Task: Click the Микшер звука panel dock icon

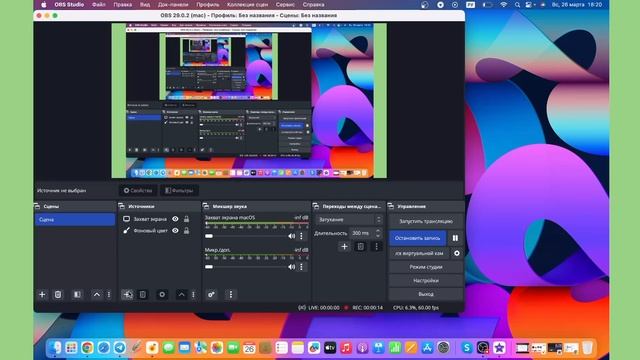Action: 206,206
